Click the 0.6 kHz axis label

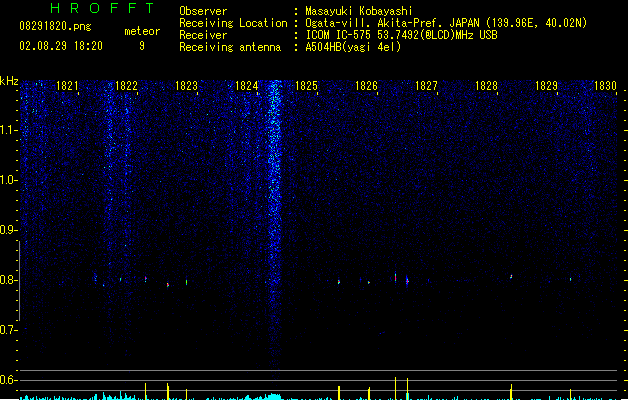[x=9, y=380]
